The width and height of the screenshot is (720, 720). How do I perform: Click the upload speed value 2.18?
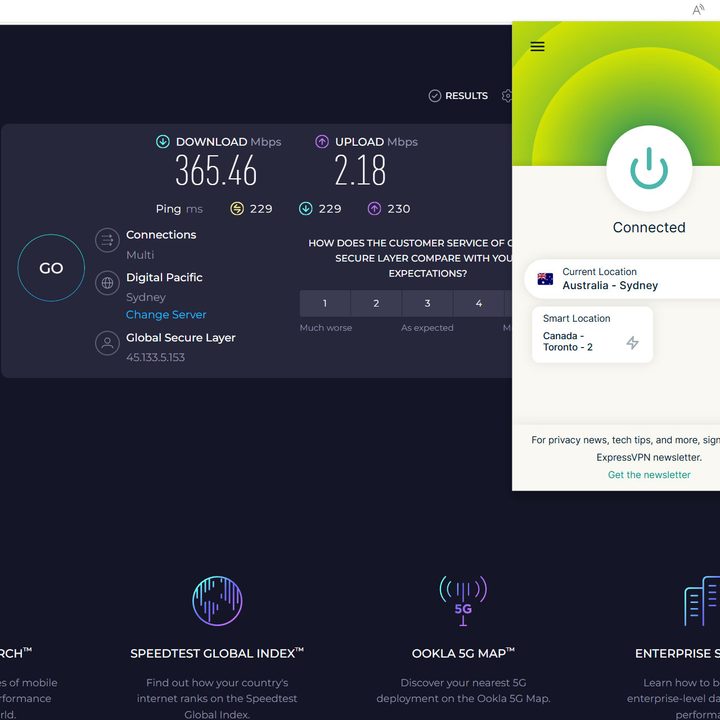tap(360, 170)
